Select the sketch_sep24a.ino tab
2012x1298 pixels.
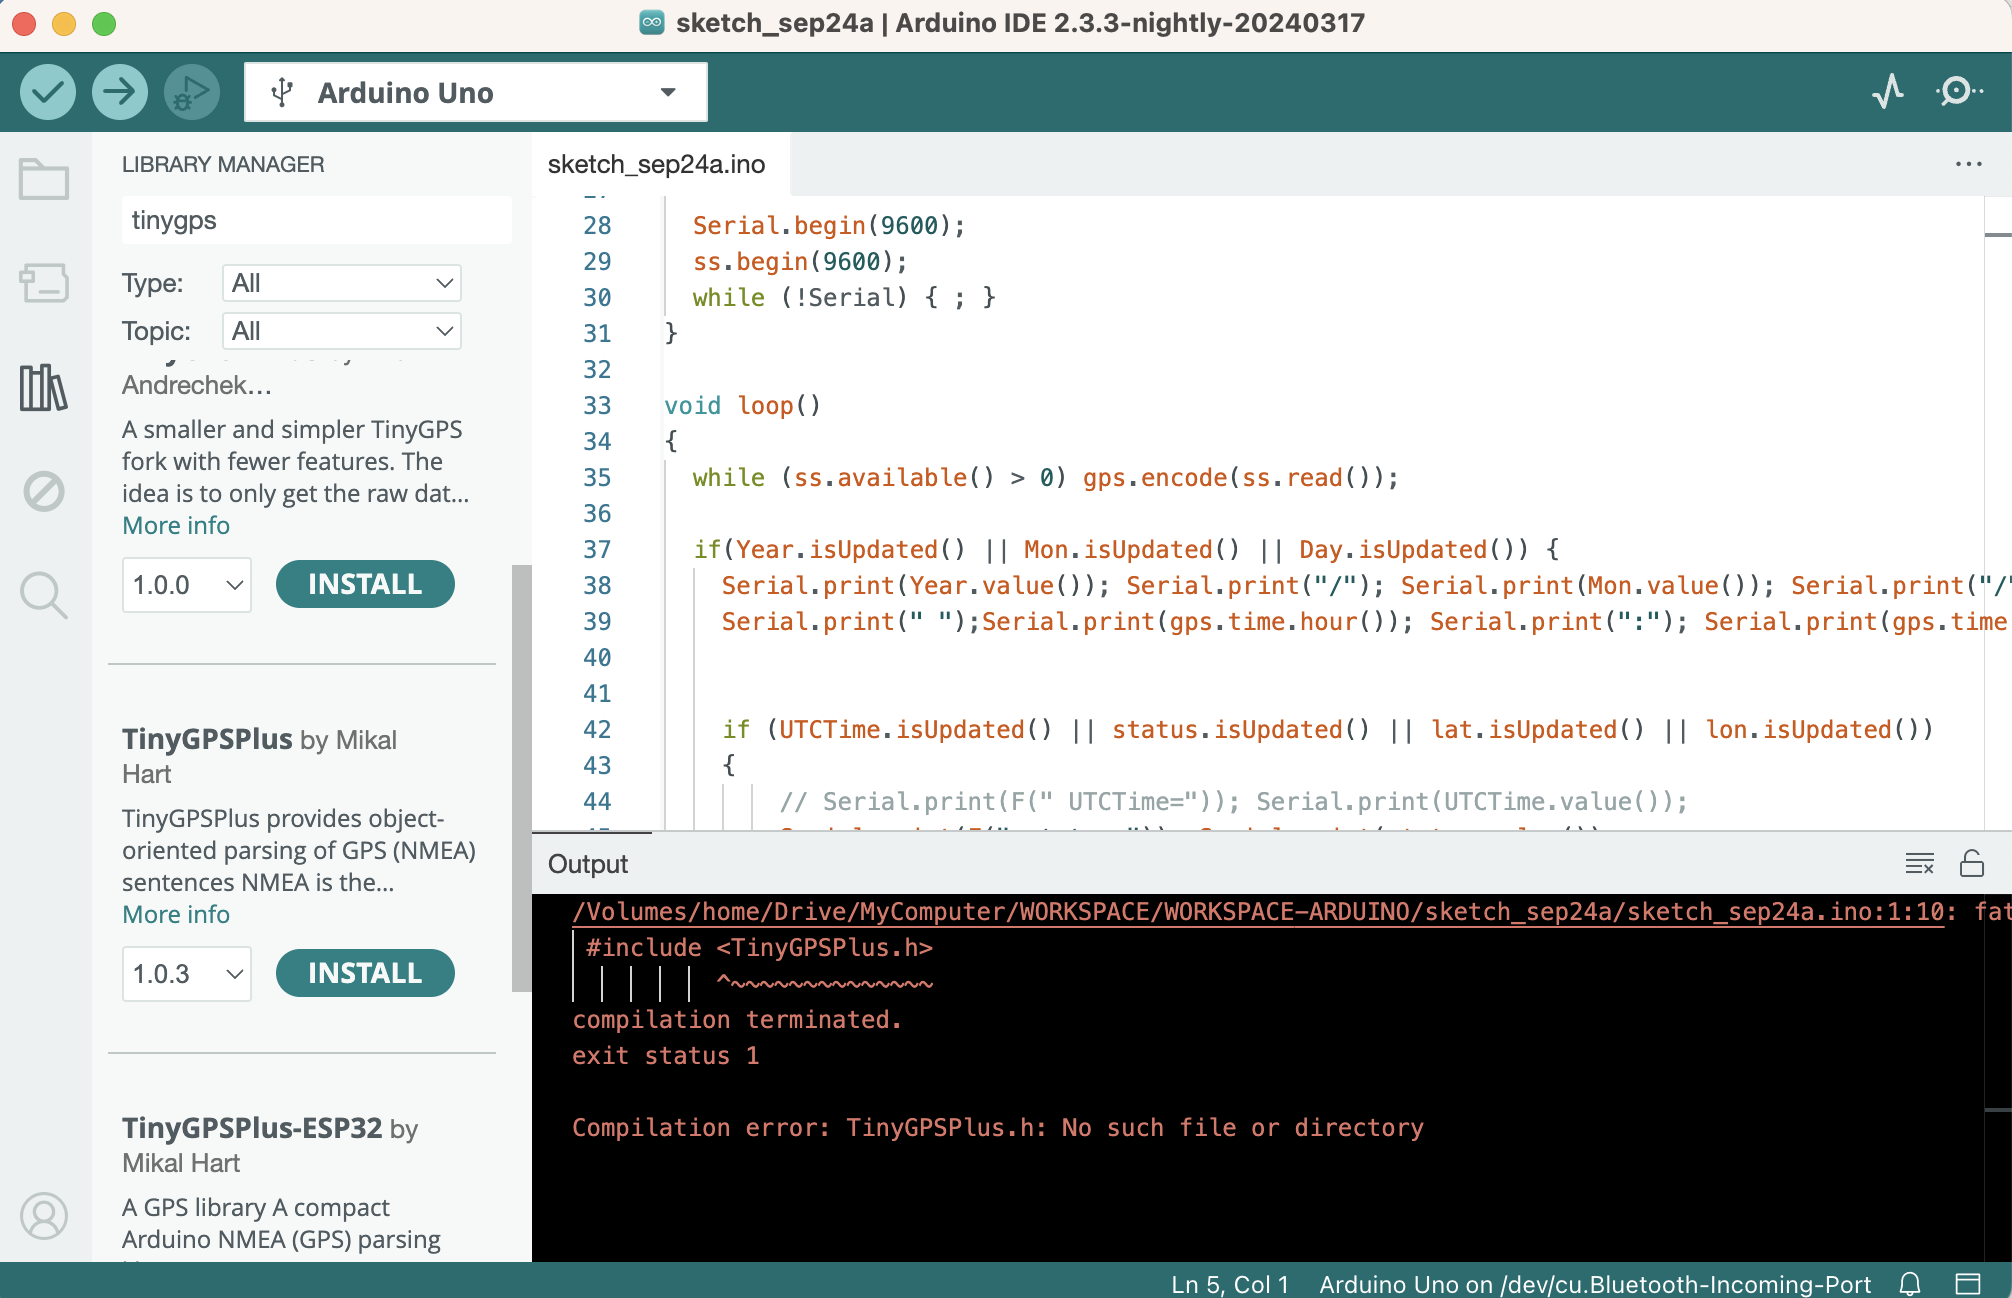pyautogui.click(x=657, y=164)
